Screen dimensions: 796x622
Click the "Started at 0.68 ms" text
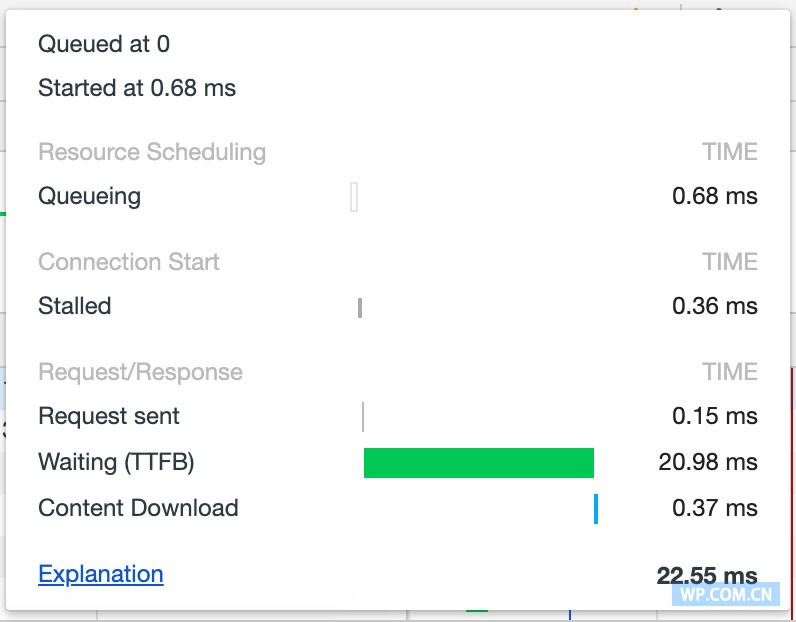tap(137, 88)
